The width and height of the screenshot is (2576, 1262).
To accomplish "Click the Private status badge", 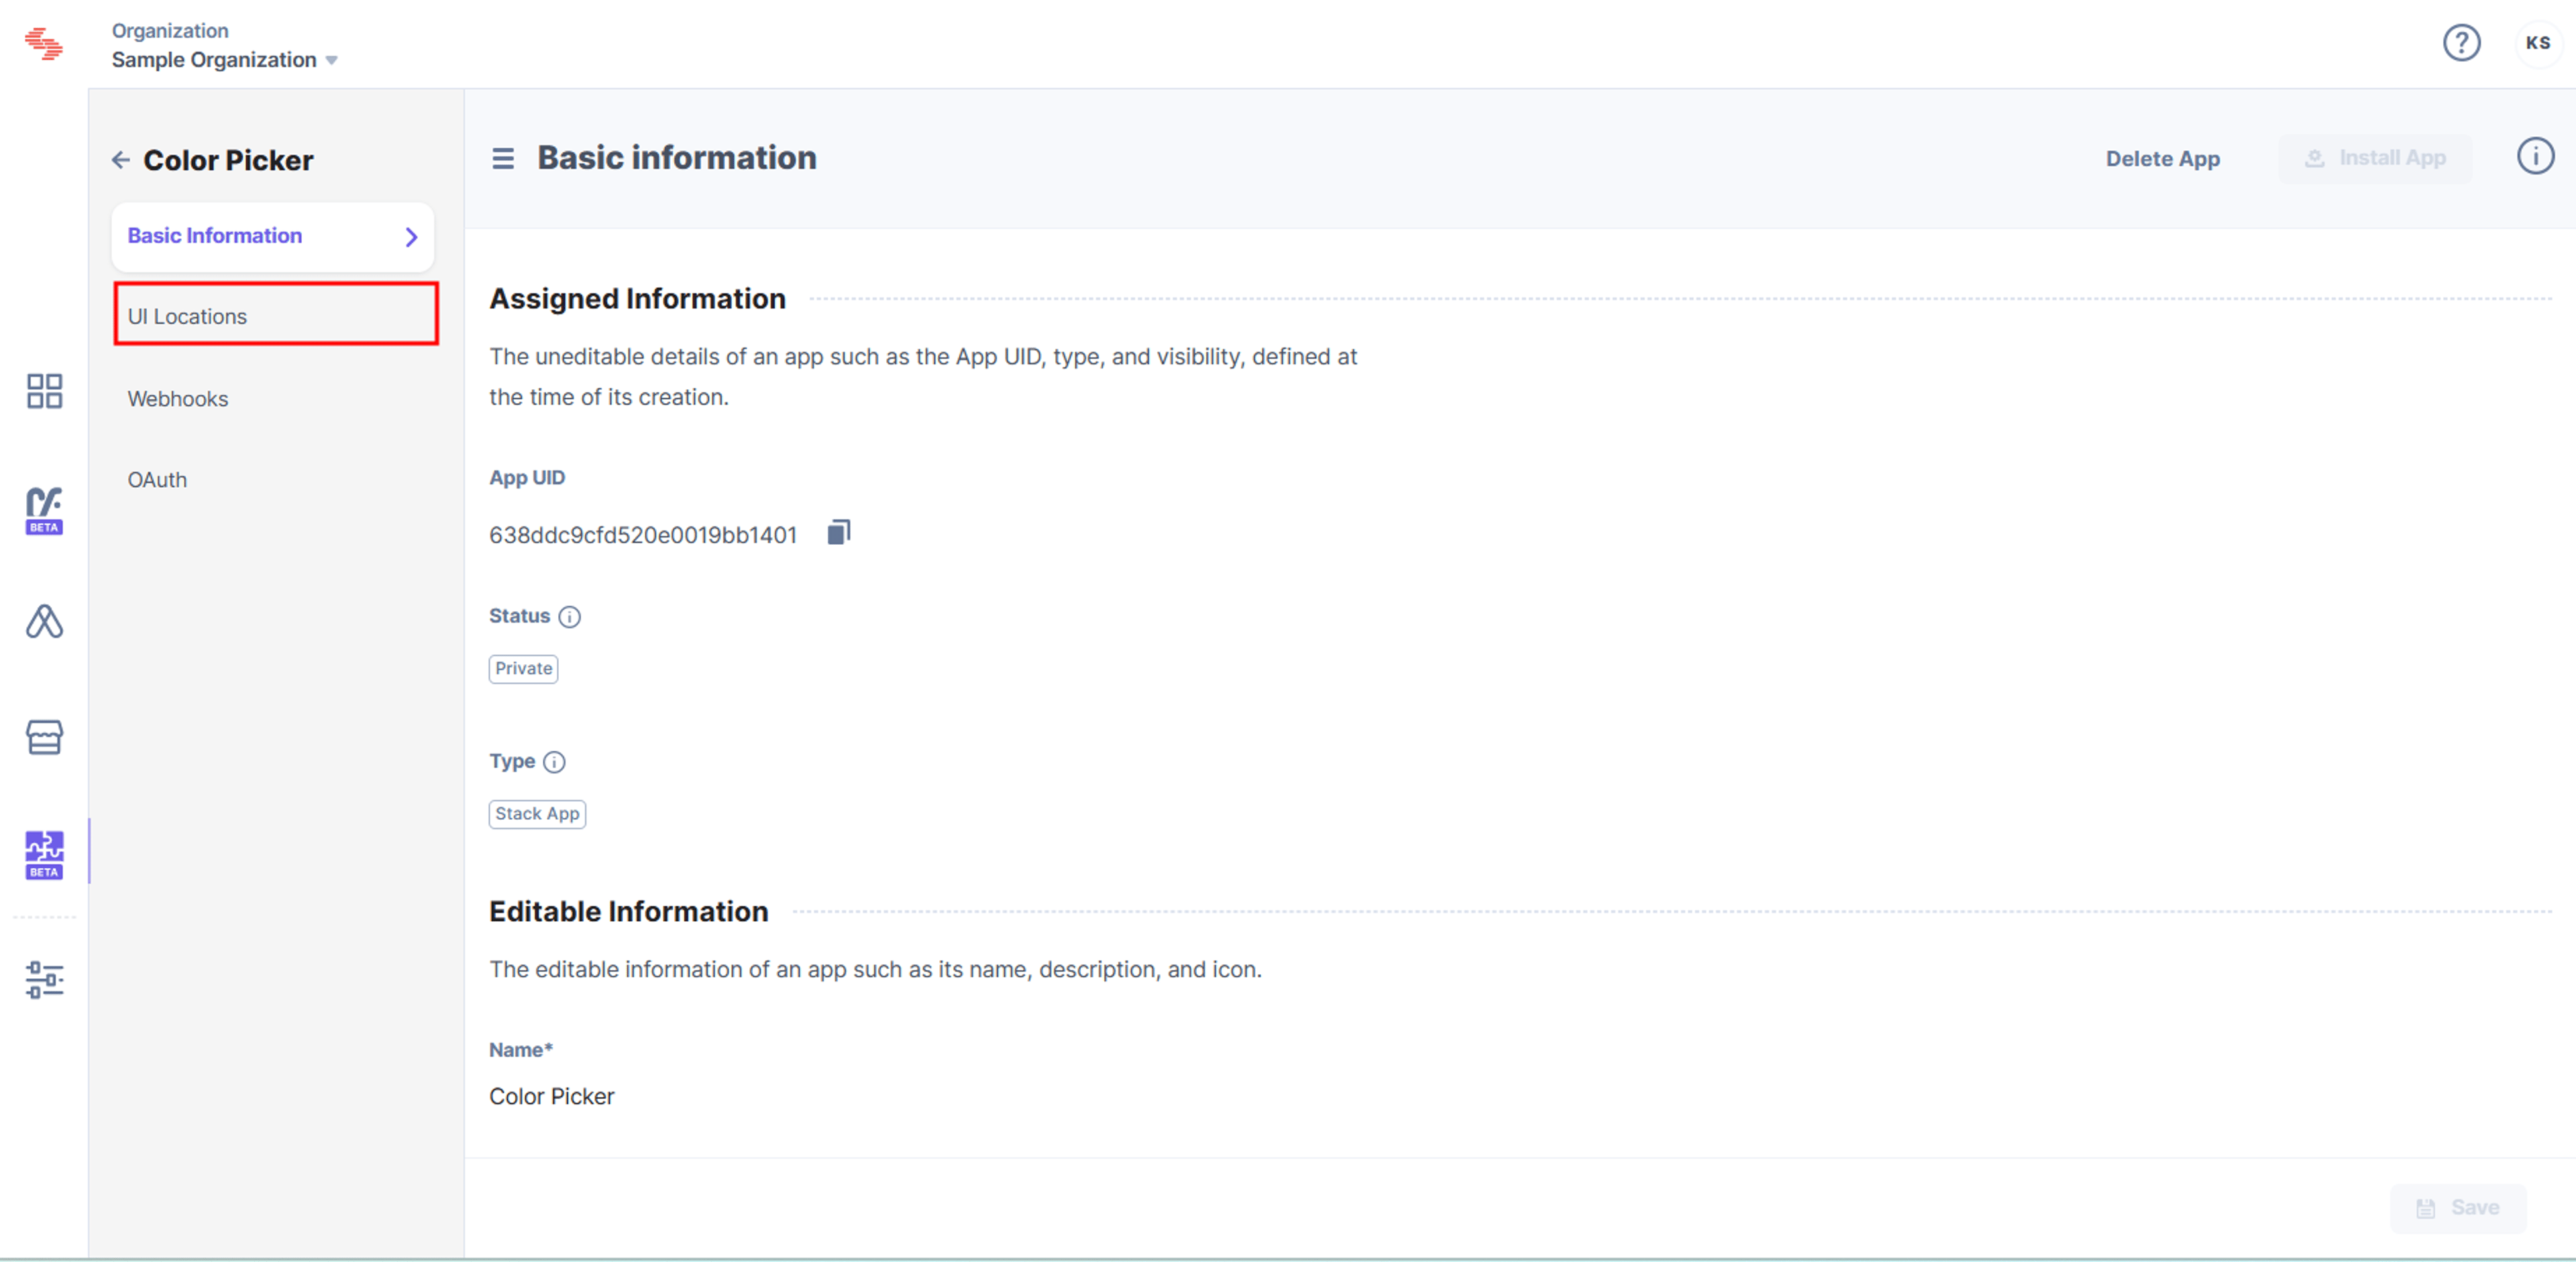I will 523,669.
